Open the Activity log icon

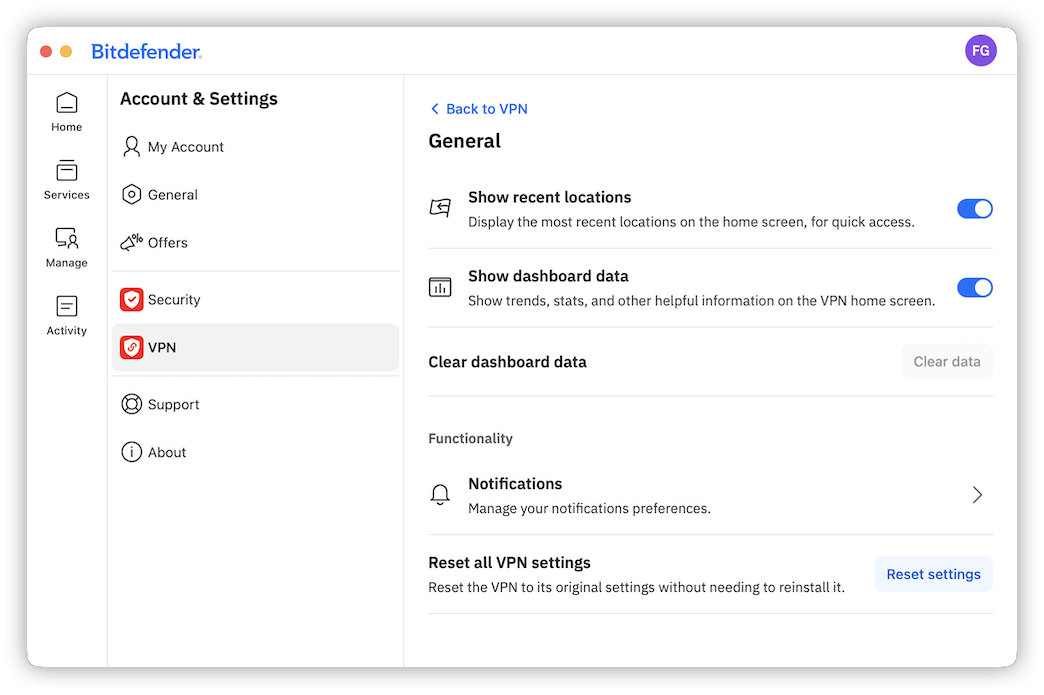pos(67,306)
